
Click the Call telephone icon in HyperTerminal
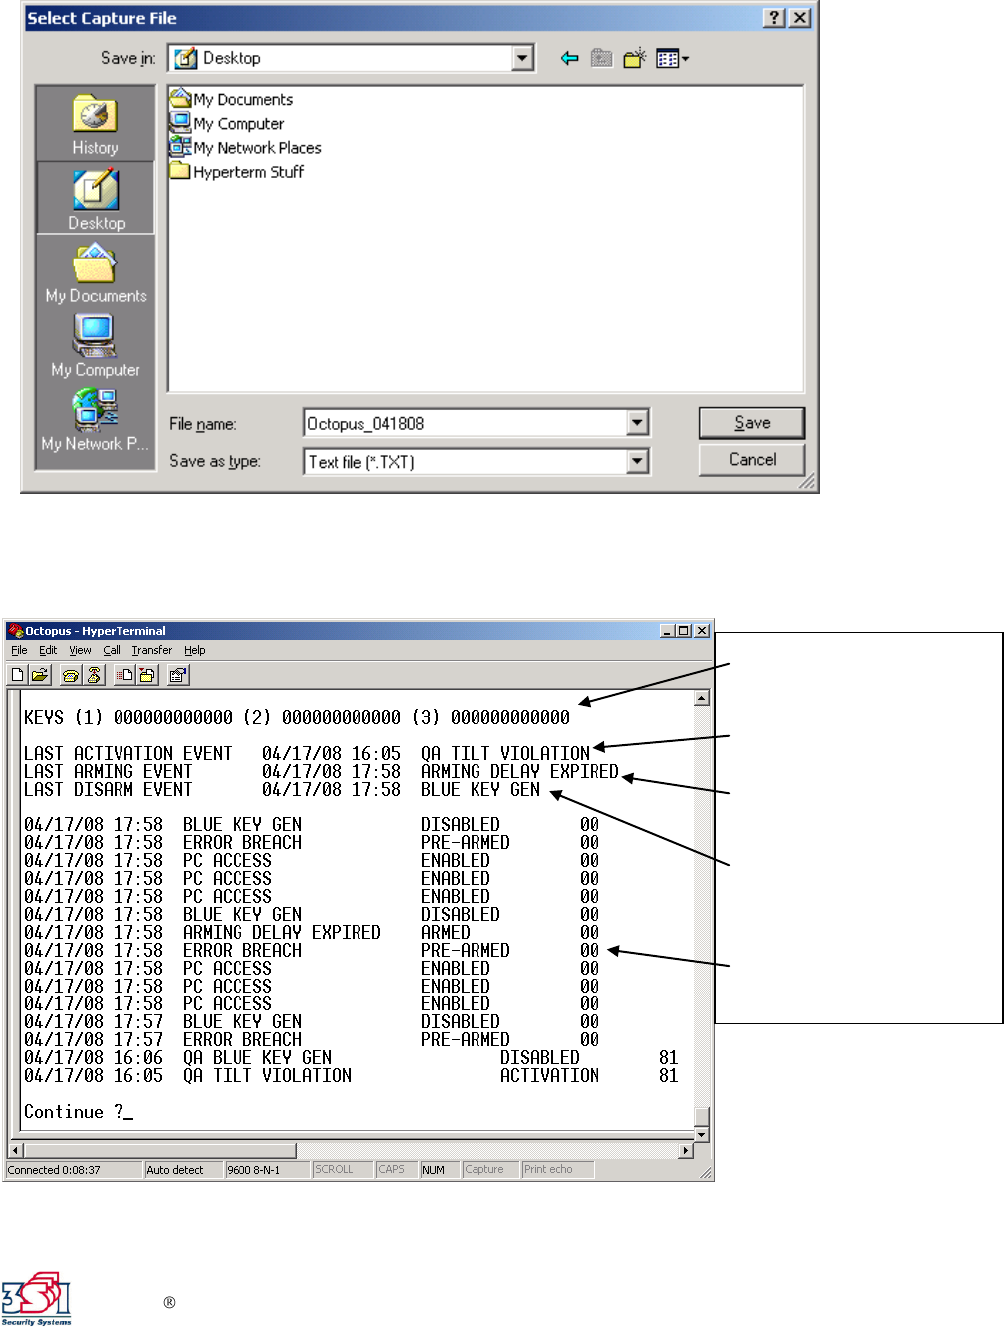(71, 675)
